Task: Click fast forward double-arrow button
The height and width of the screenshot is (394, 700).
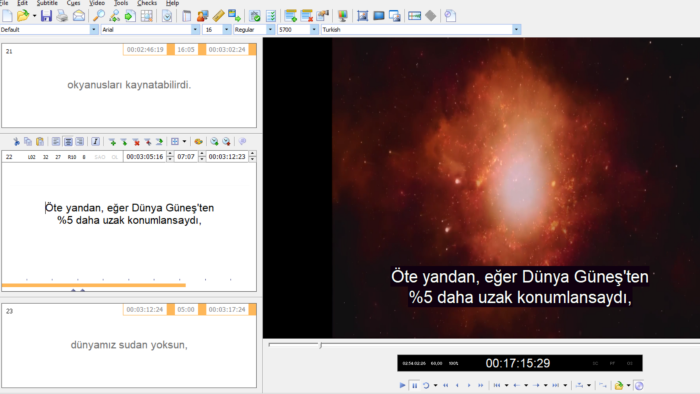Action: [x=481, y=386]
